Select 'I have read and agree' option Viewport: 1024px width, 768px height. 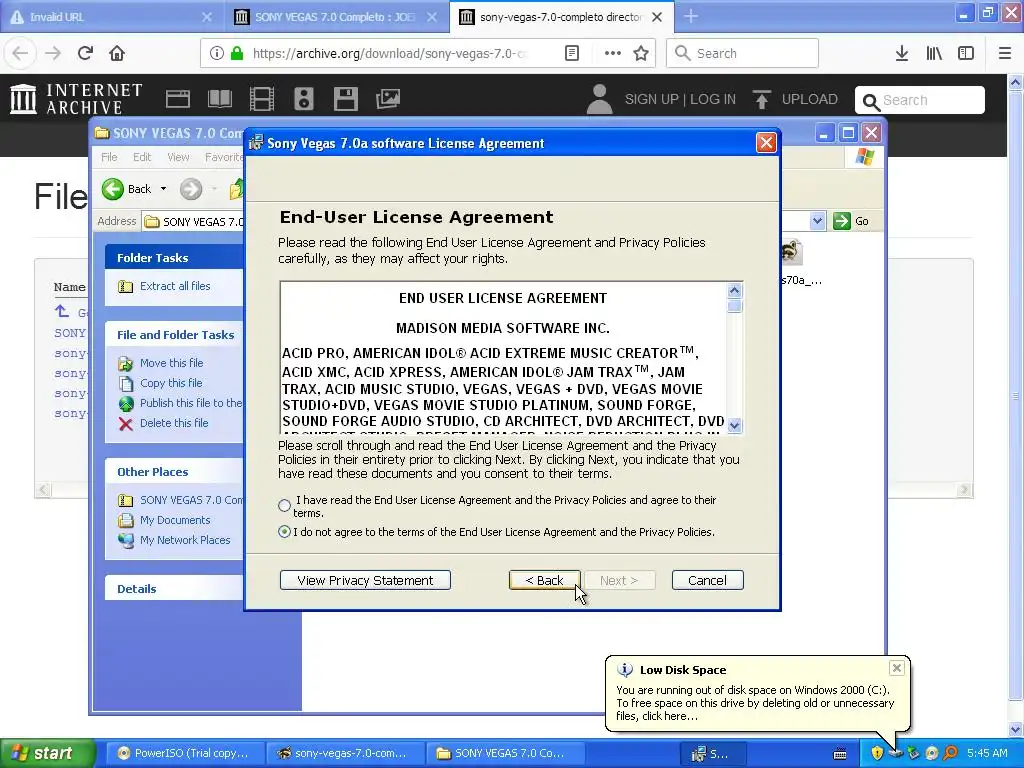click(x=284, y=505)
